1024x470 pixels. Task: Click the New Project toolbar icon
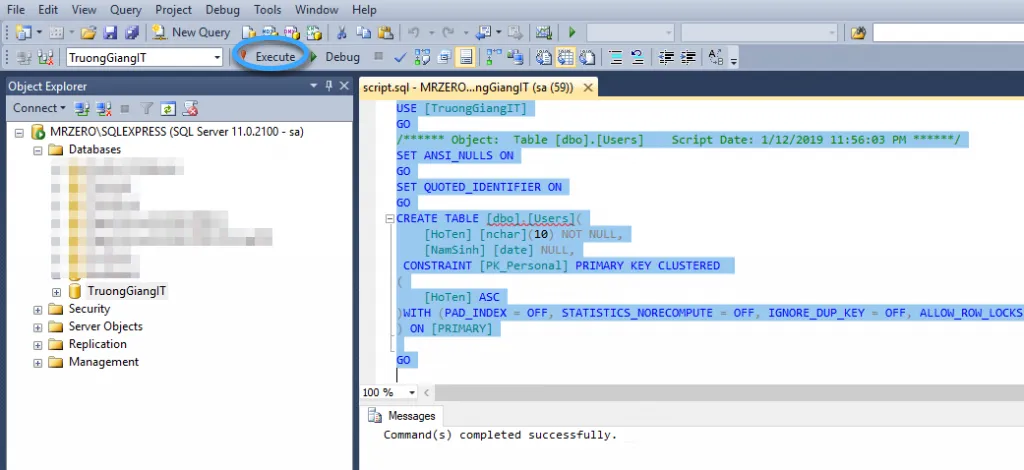(24, 32)
